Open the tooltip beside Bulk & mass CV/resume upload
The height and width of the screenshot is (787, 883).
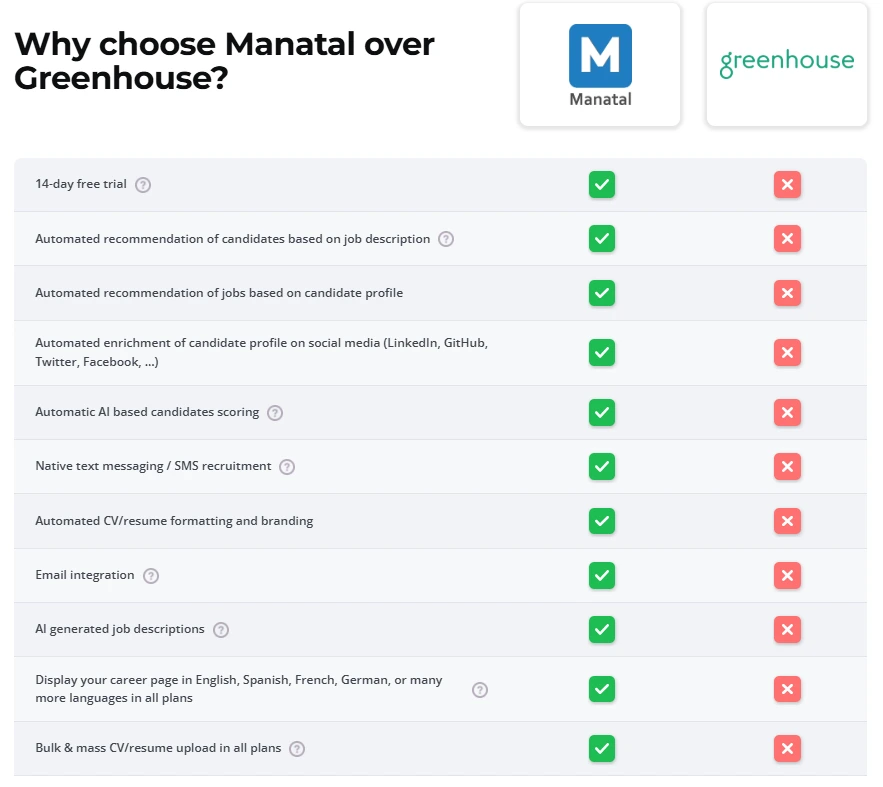pyautogui.click(x=296, y=748)
